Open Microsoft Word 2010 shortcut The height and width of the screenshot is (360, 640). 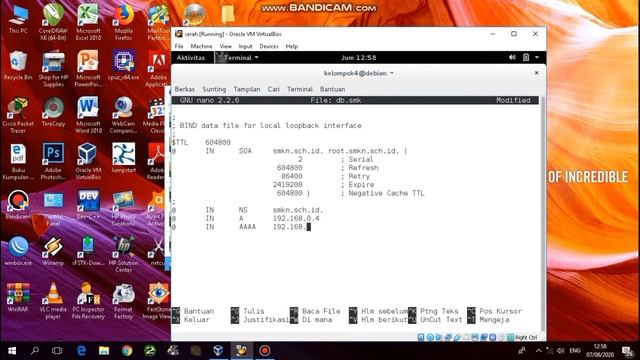coord(88,115)
